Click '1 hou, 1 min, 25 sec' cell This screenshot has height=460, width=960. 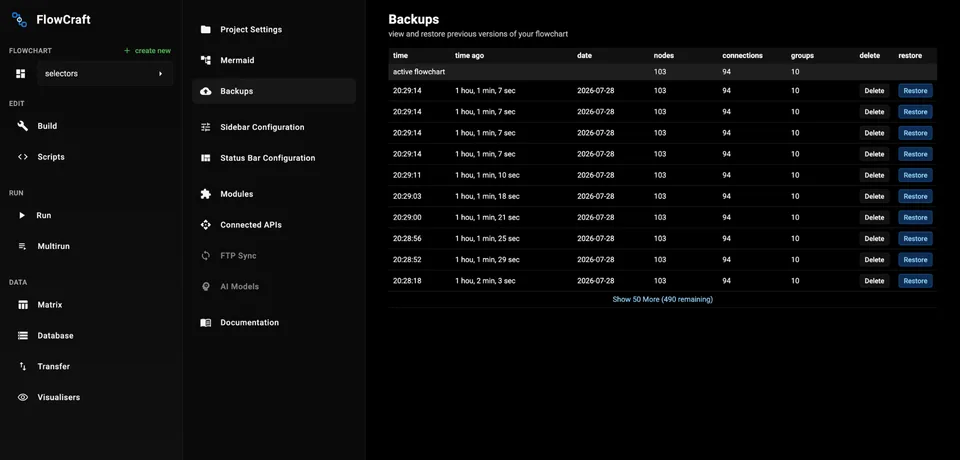click(x=487, y=238)
